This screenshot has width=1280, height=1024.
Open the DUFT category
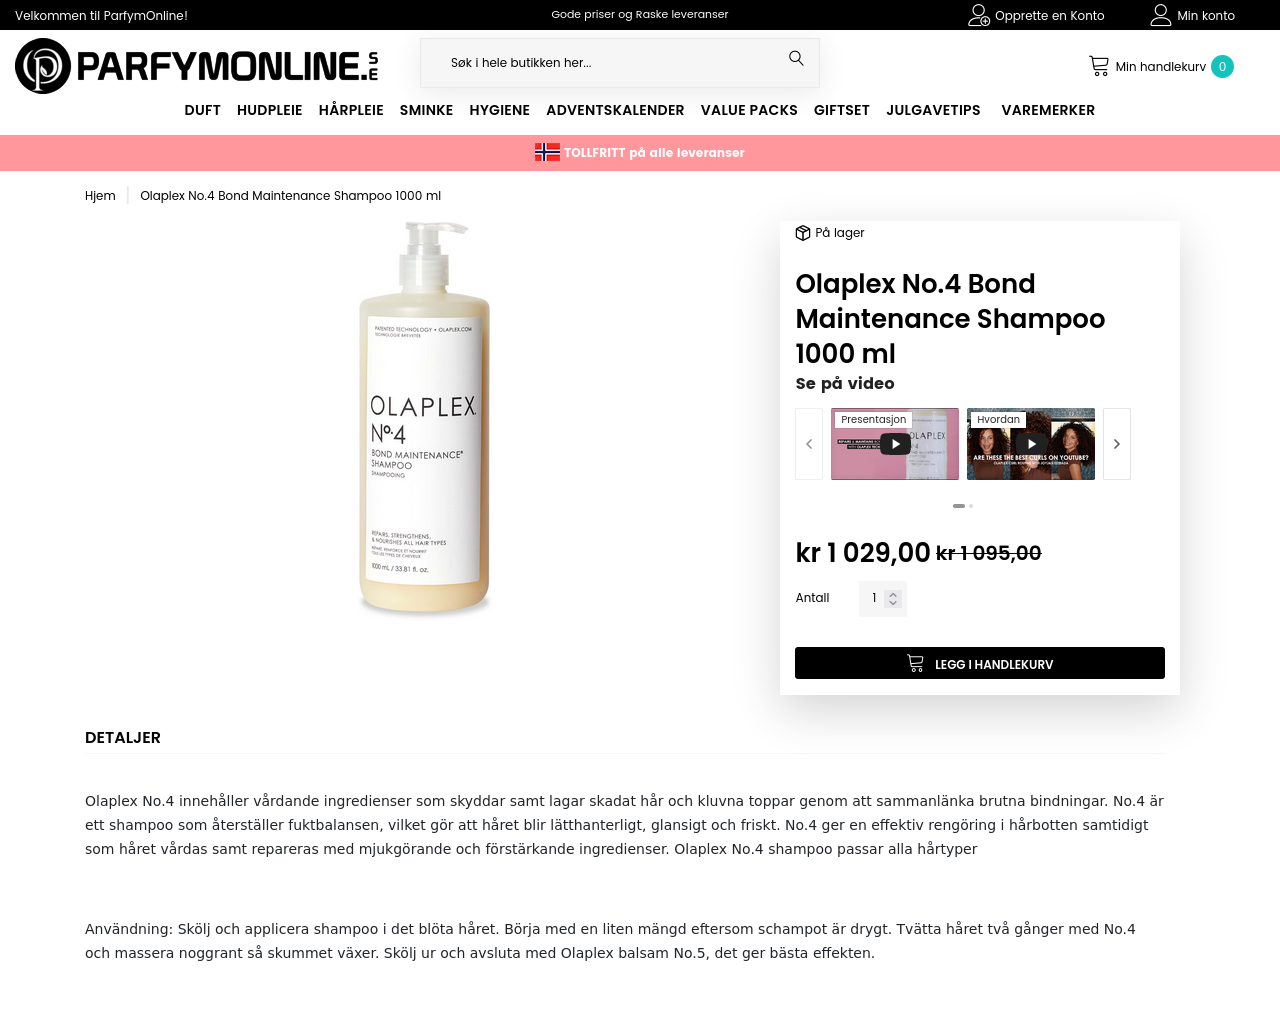tap(202, 110)
